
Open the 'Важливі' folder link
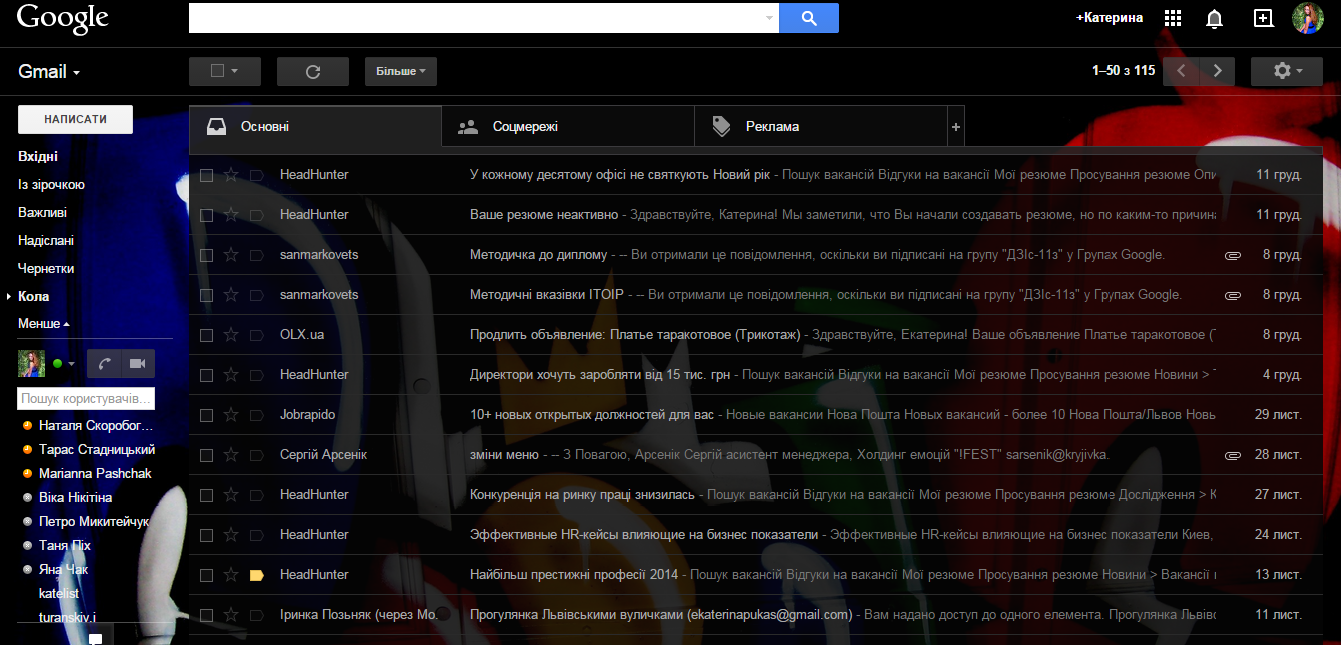click(43, 212)
